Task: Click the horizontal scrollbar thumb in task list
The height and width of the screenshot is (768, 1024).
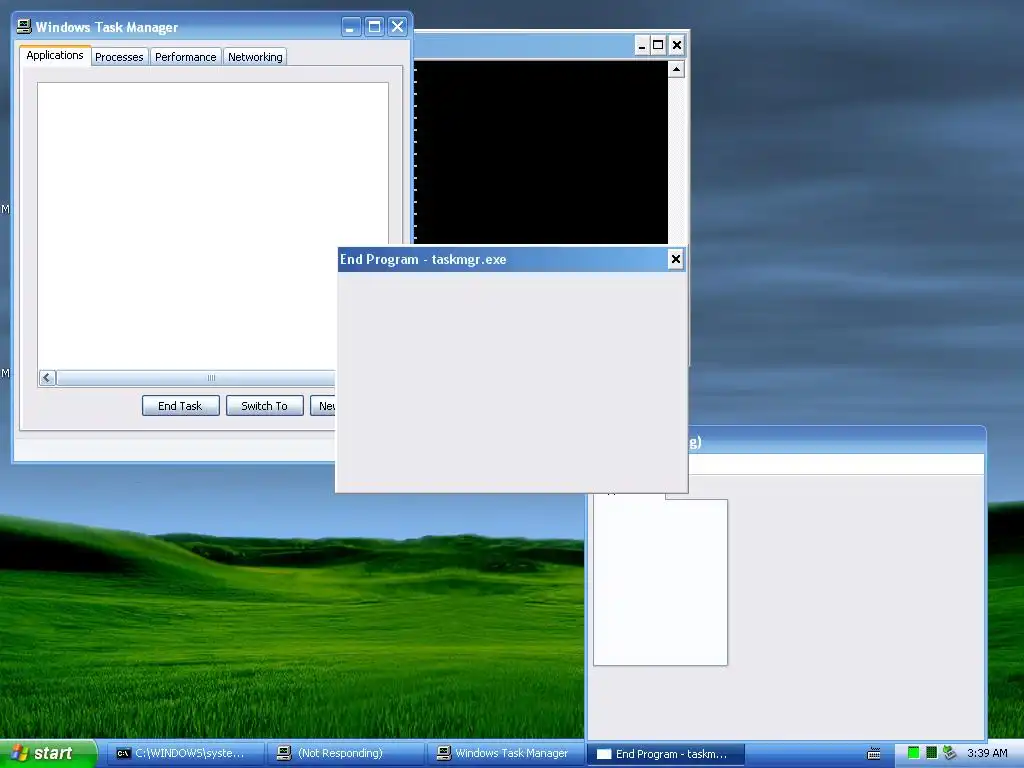Action: coord(196,378)
